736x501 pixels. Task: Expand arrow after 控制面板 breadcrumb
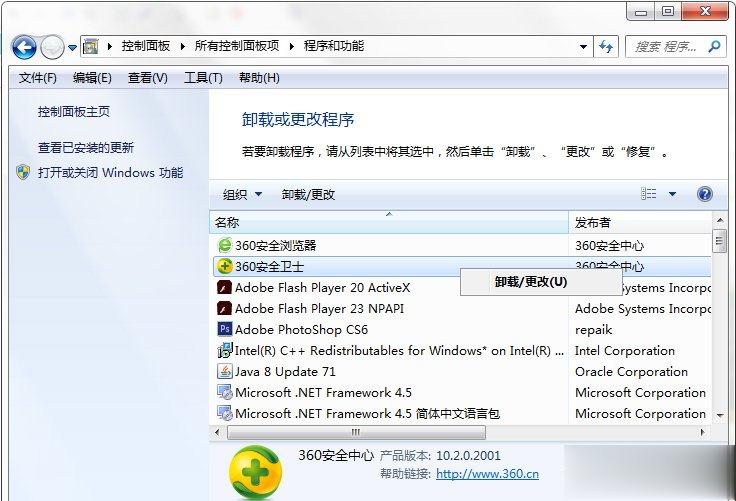(x=183, y=46)
